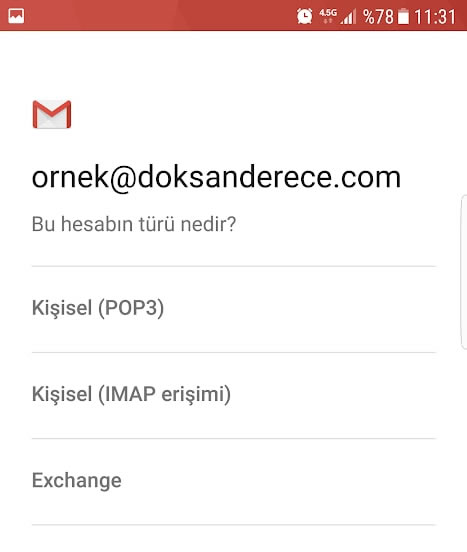Tap the '@' symbol in the email address
The width and height of the screenshot is (467, 552).
[x=122, y=178]
